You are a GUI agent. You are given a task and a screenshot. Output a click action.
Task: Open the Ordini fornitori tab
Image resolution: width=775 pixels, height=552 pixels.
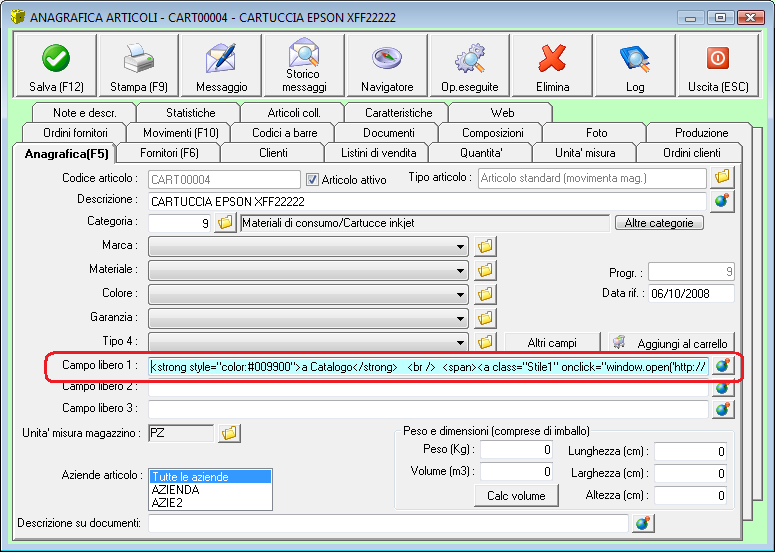75,132
